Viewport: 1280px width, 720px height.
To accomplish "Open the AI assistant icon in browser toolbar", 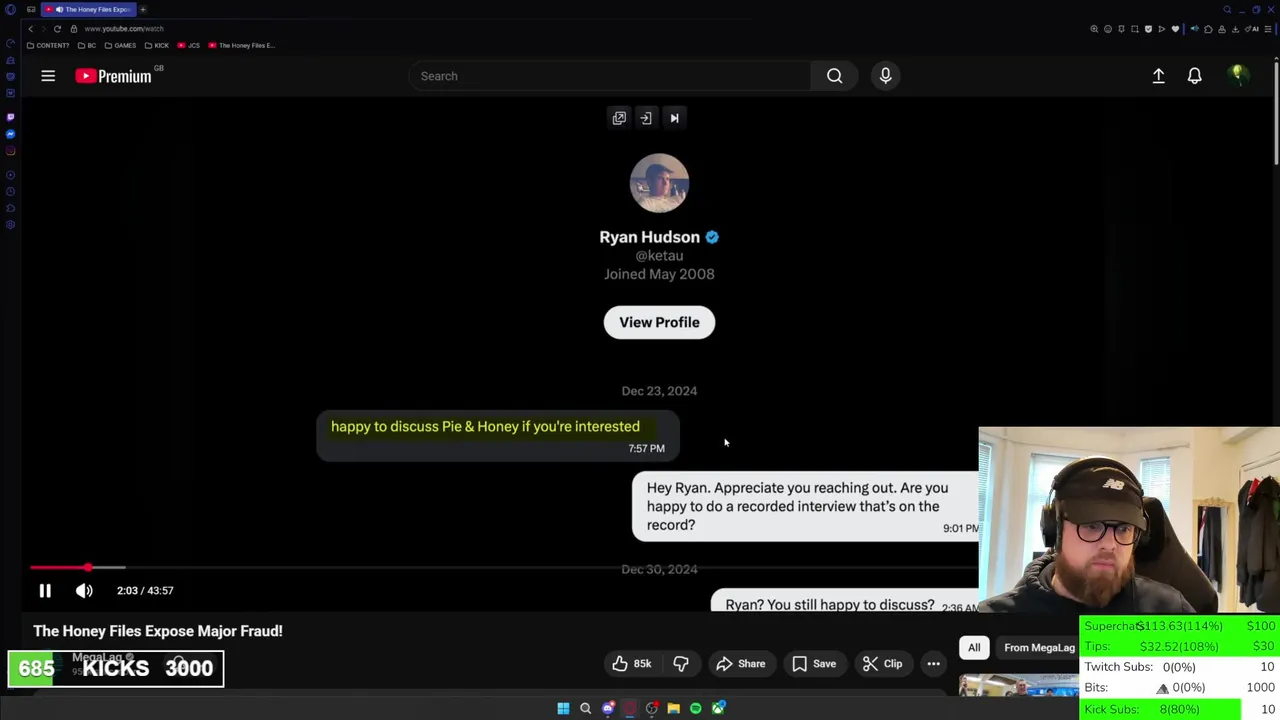I will coord(1252,29).
